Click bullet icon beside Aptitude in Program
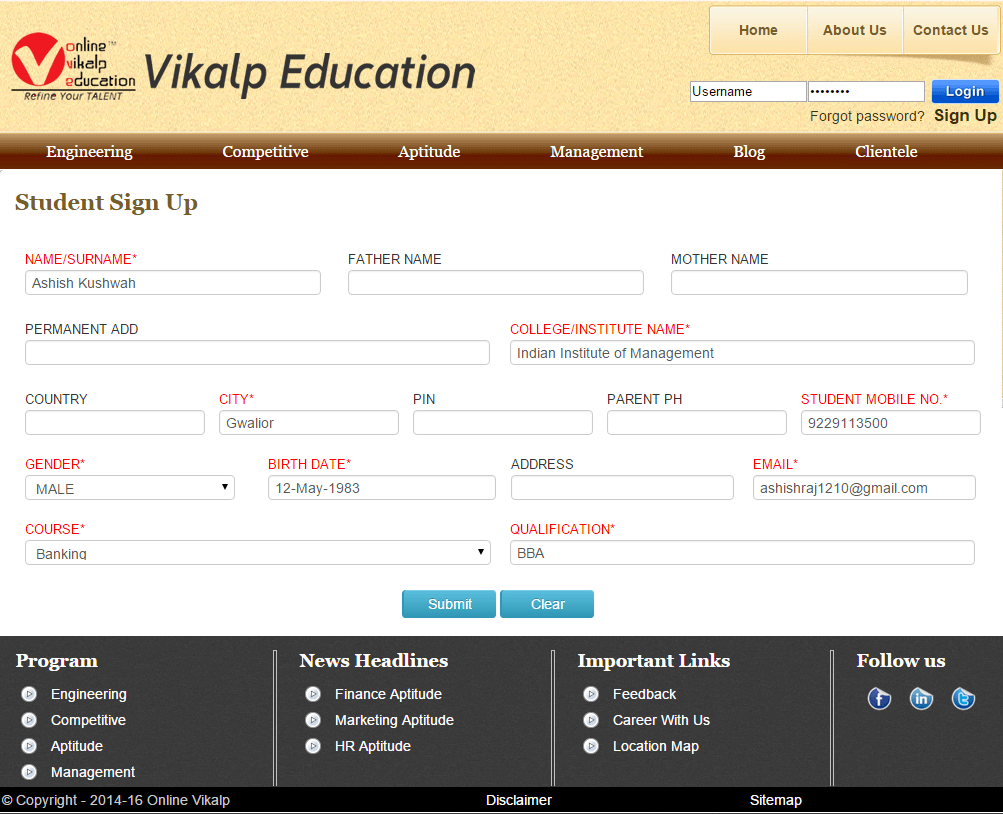This screenshot has width=1003, height=815. [29, 746]
